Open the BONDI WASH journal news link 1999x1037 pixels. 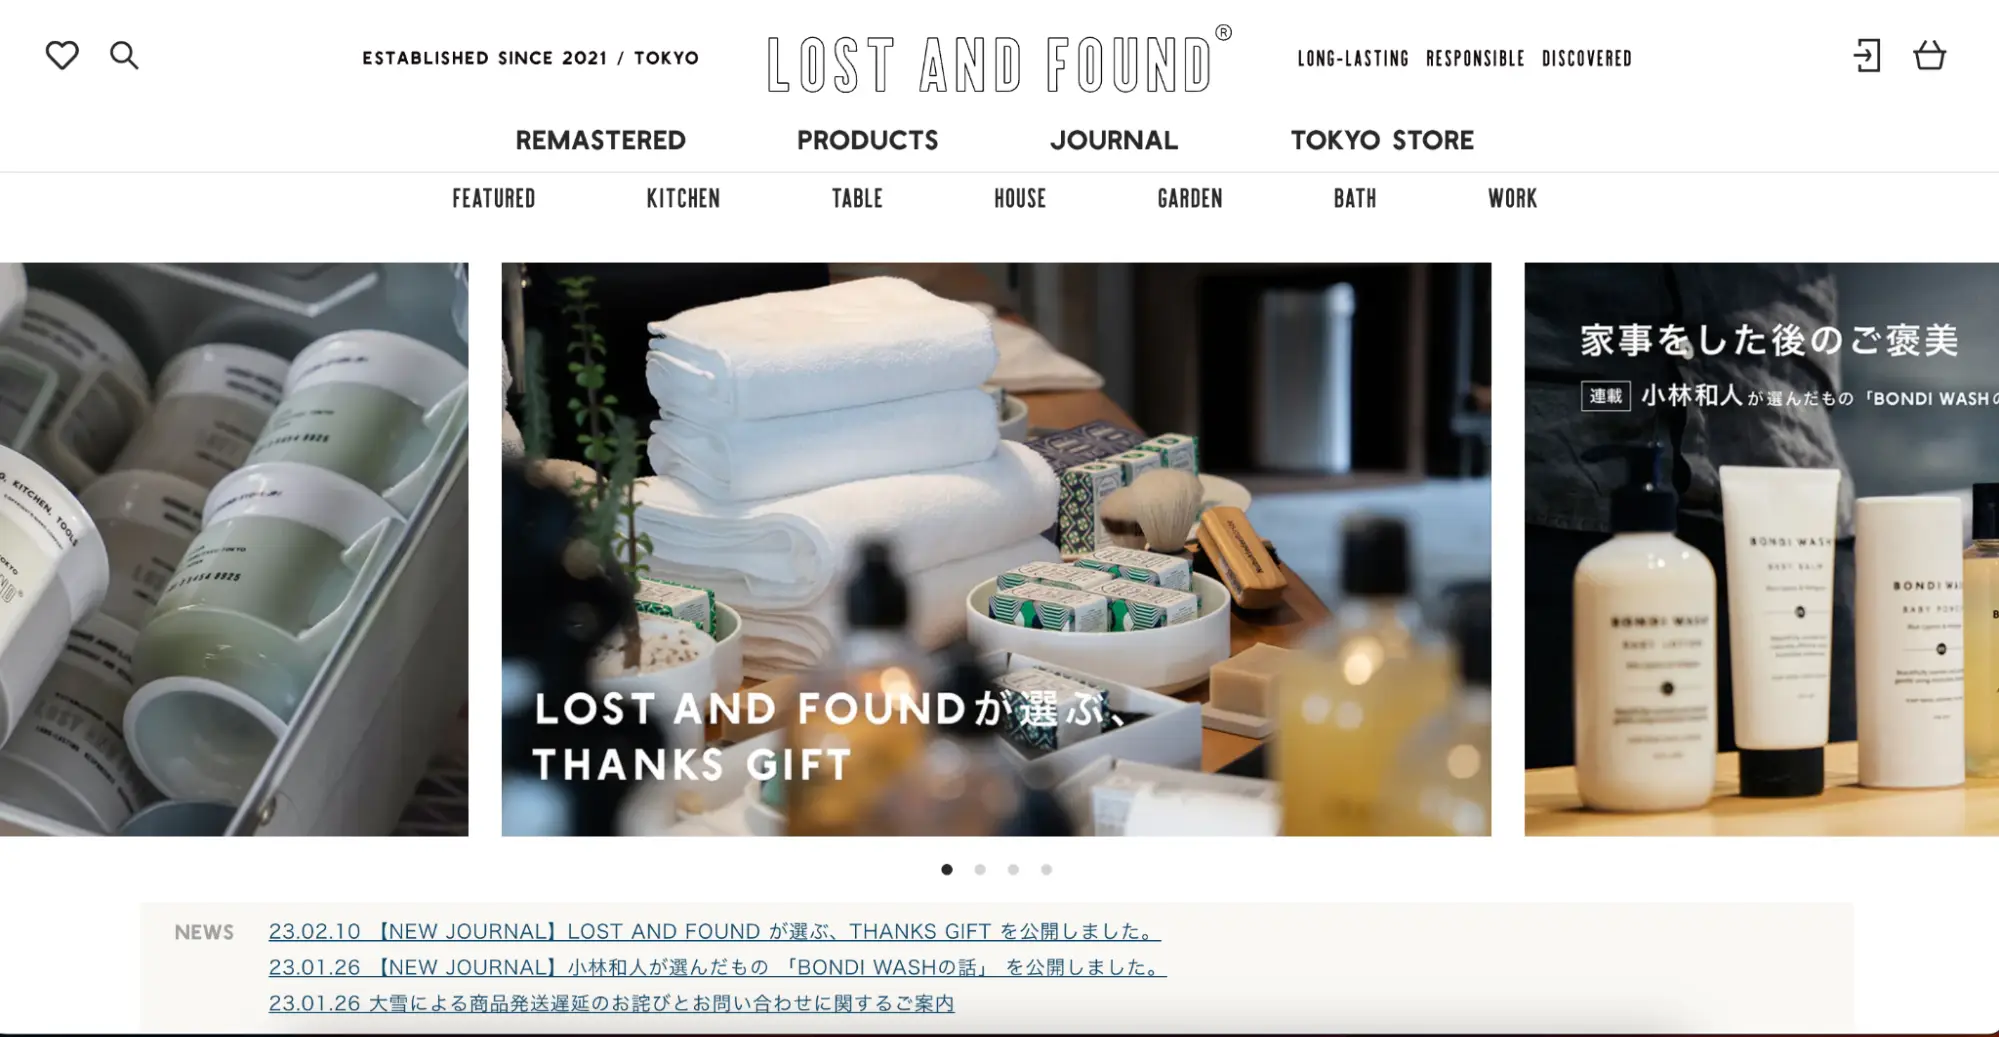(x=717, y=967)
